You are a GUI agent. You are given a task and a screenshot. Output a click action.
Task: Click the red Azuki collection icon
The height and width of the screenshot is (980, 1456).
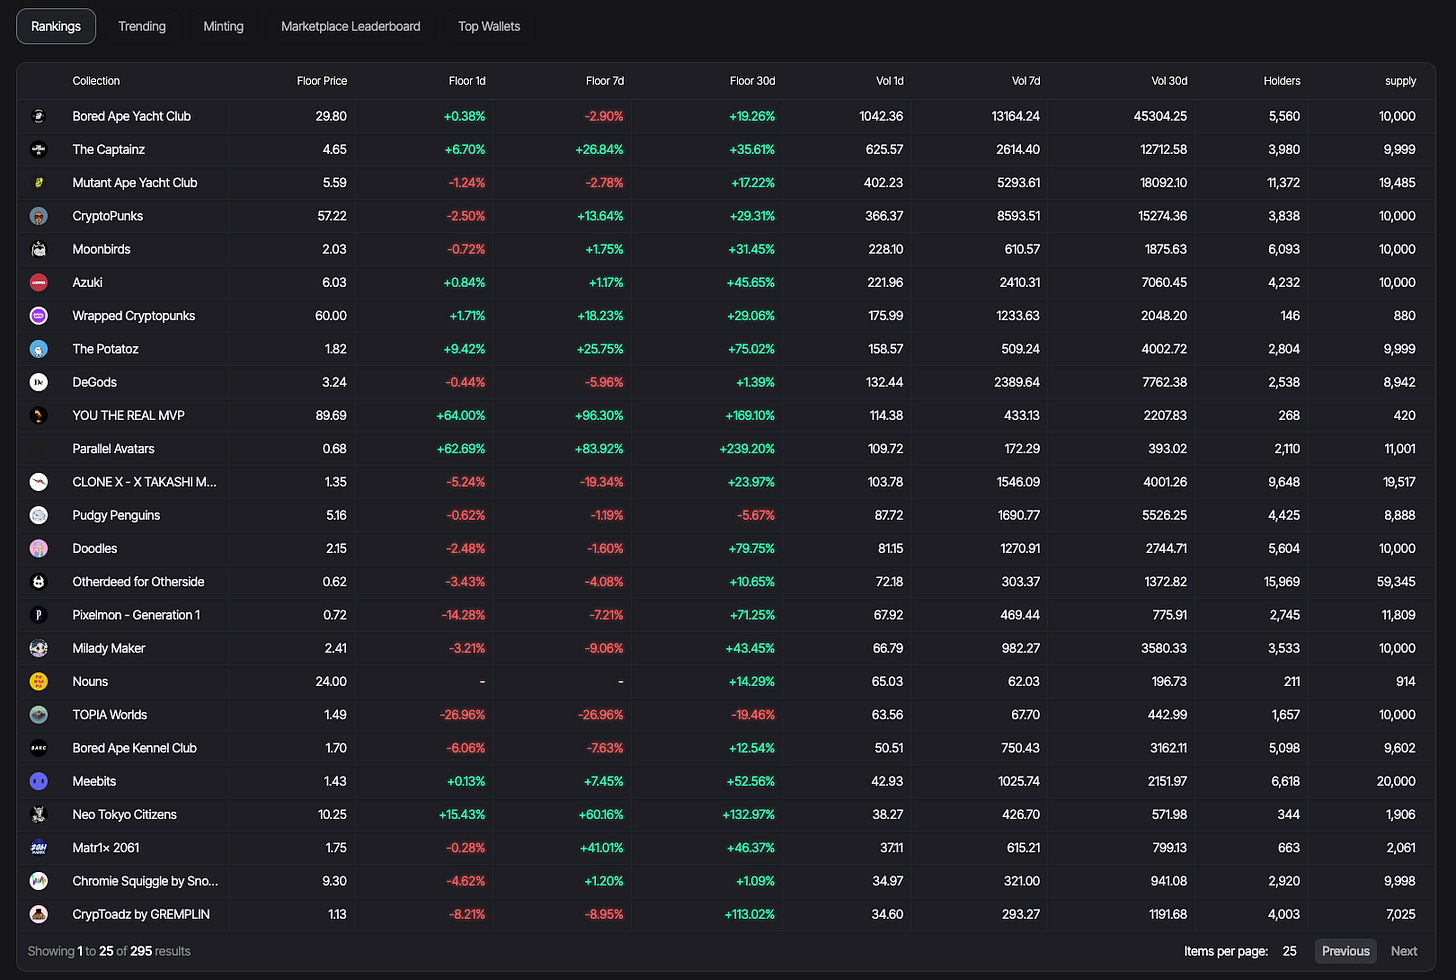(x=39, y=282)
